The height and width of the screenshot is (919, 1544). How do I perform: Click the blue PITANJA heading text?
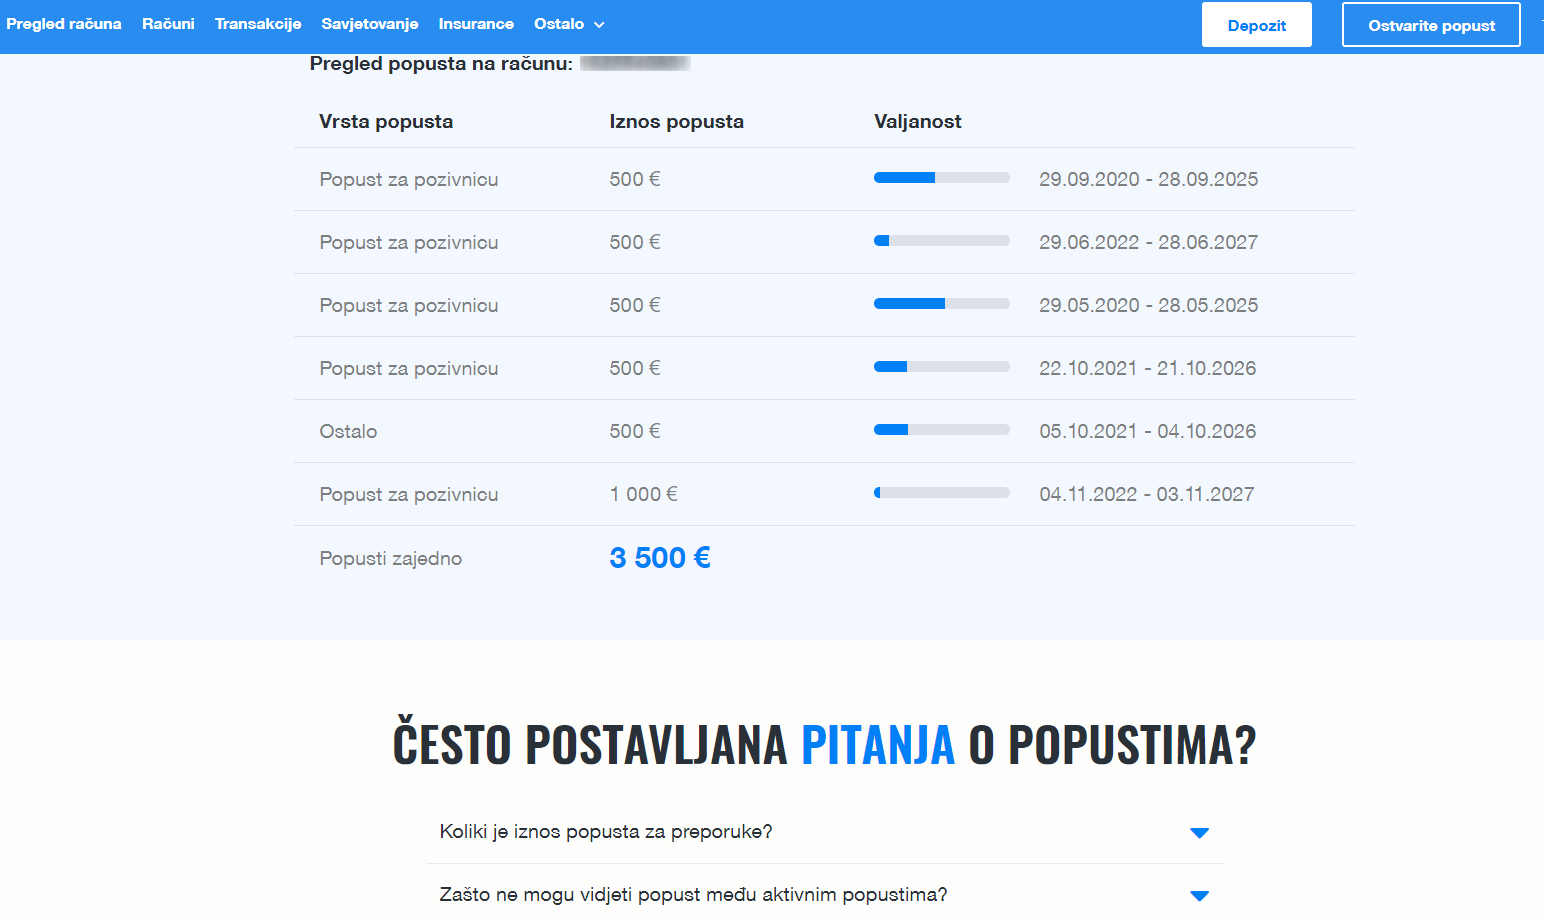click(877, 743)
